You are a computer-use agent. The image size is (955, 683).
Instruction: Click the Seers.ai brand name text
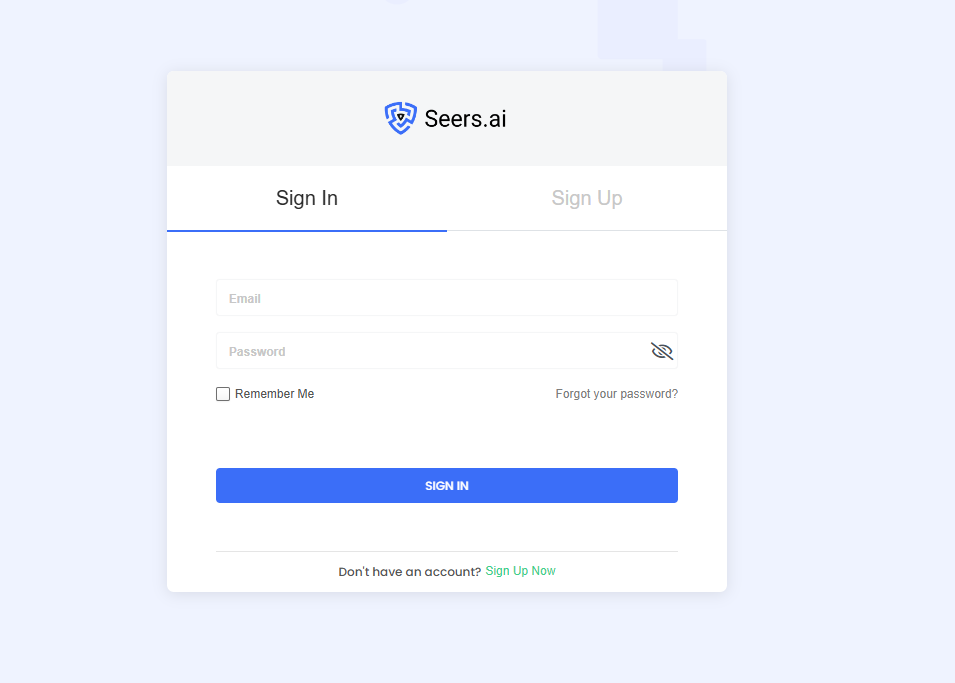(x=465, y=118)
